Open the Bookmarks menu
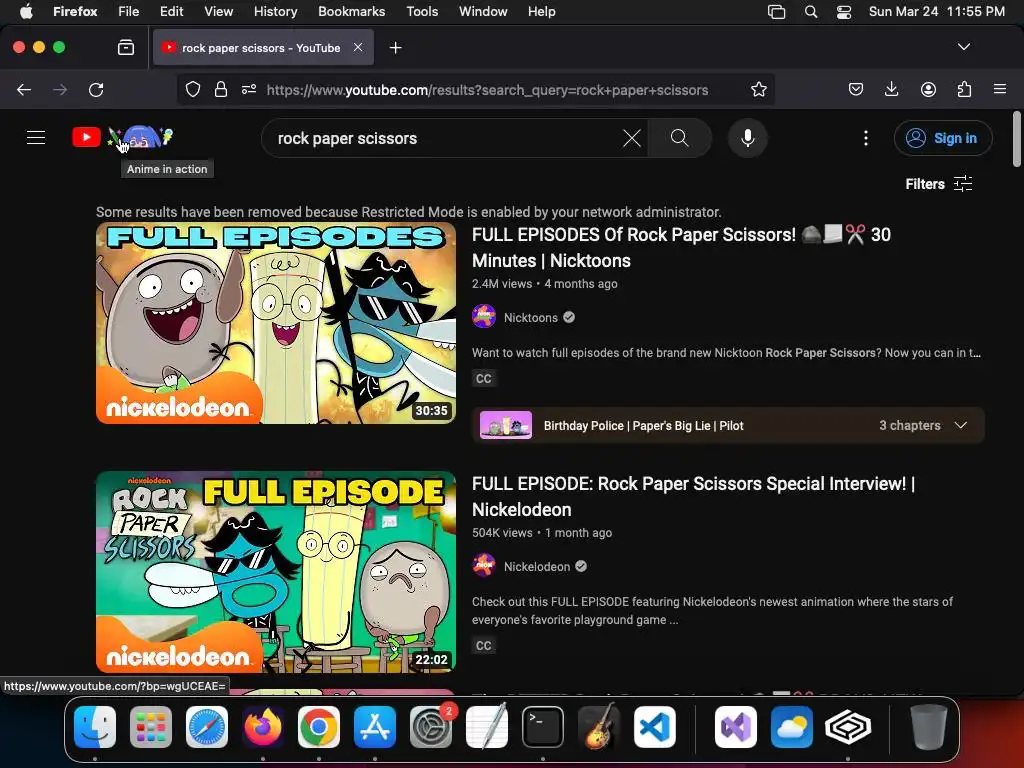The image size is (1024, 768). pos(351,12)
